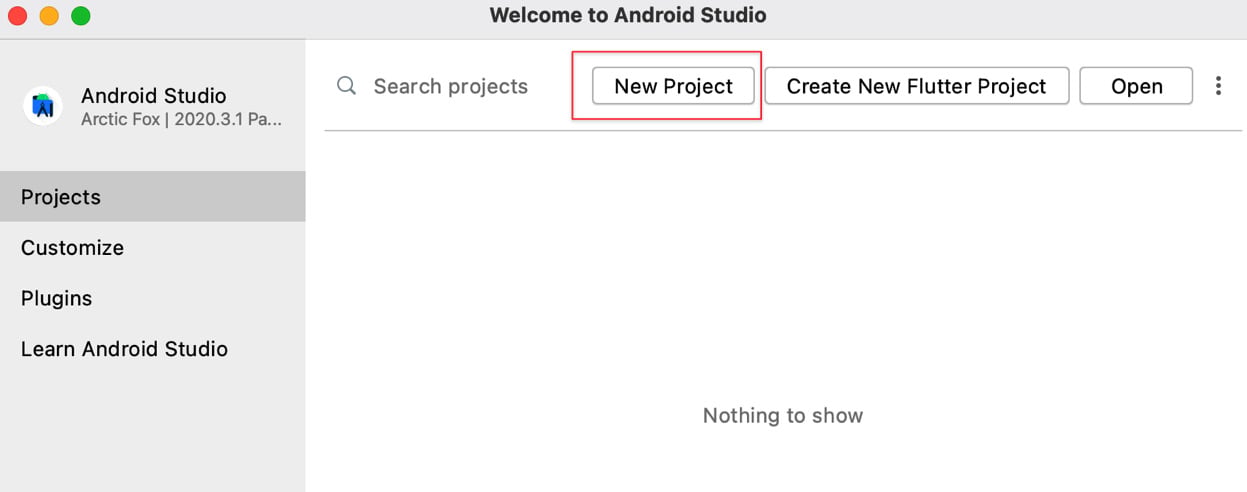Click the magnifier search icon
Image resolution: width=1247 pixels, height=492 pixels.
(347, 86)
